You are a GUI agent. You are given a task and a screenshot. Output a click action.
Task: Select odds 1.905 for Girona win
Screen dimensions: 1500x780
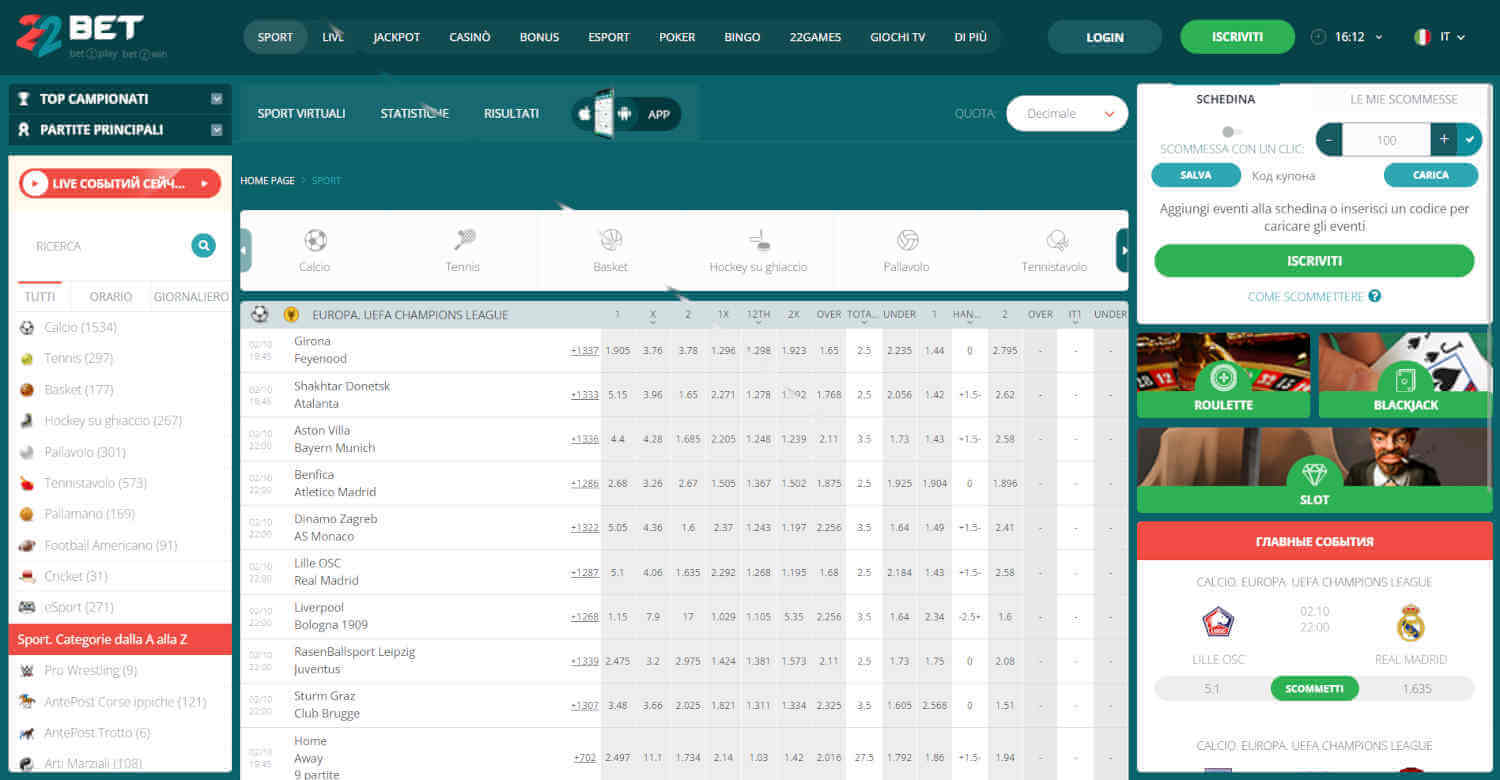pos(617,350)
